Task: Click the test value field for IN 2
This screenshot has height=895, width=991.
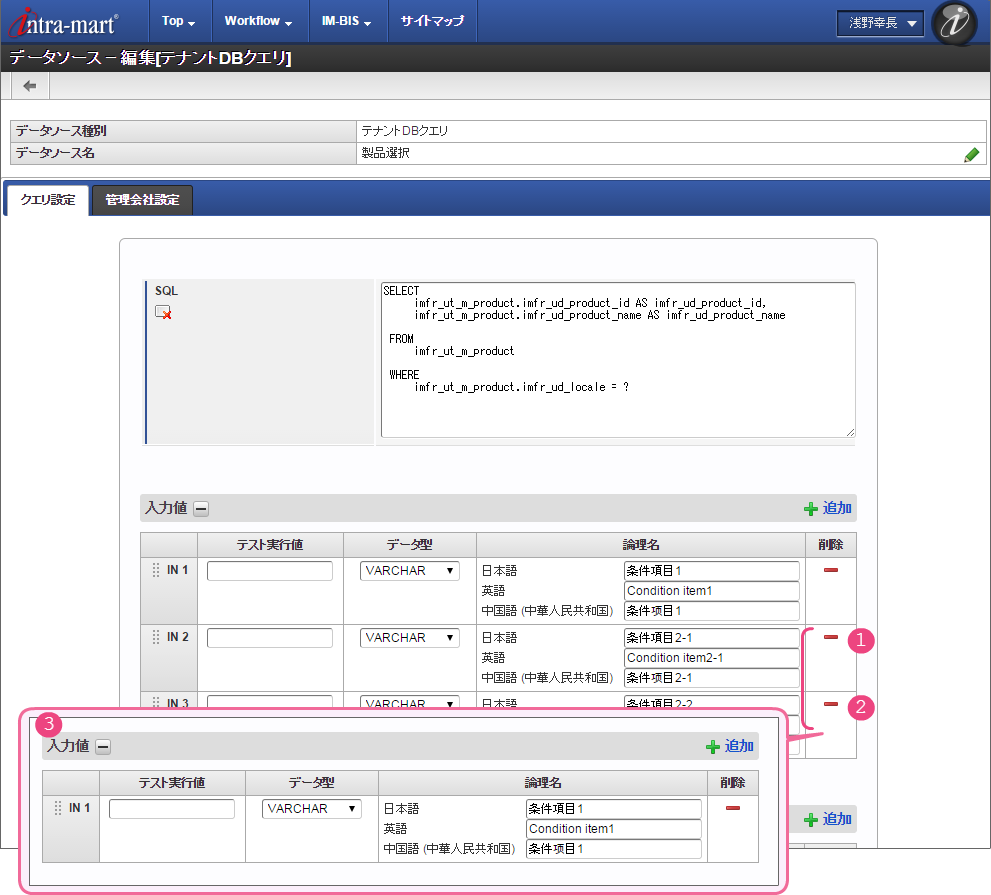Action: [x=270, y=638]
